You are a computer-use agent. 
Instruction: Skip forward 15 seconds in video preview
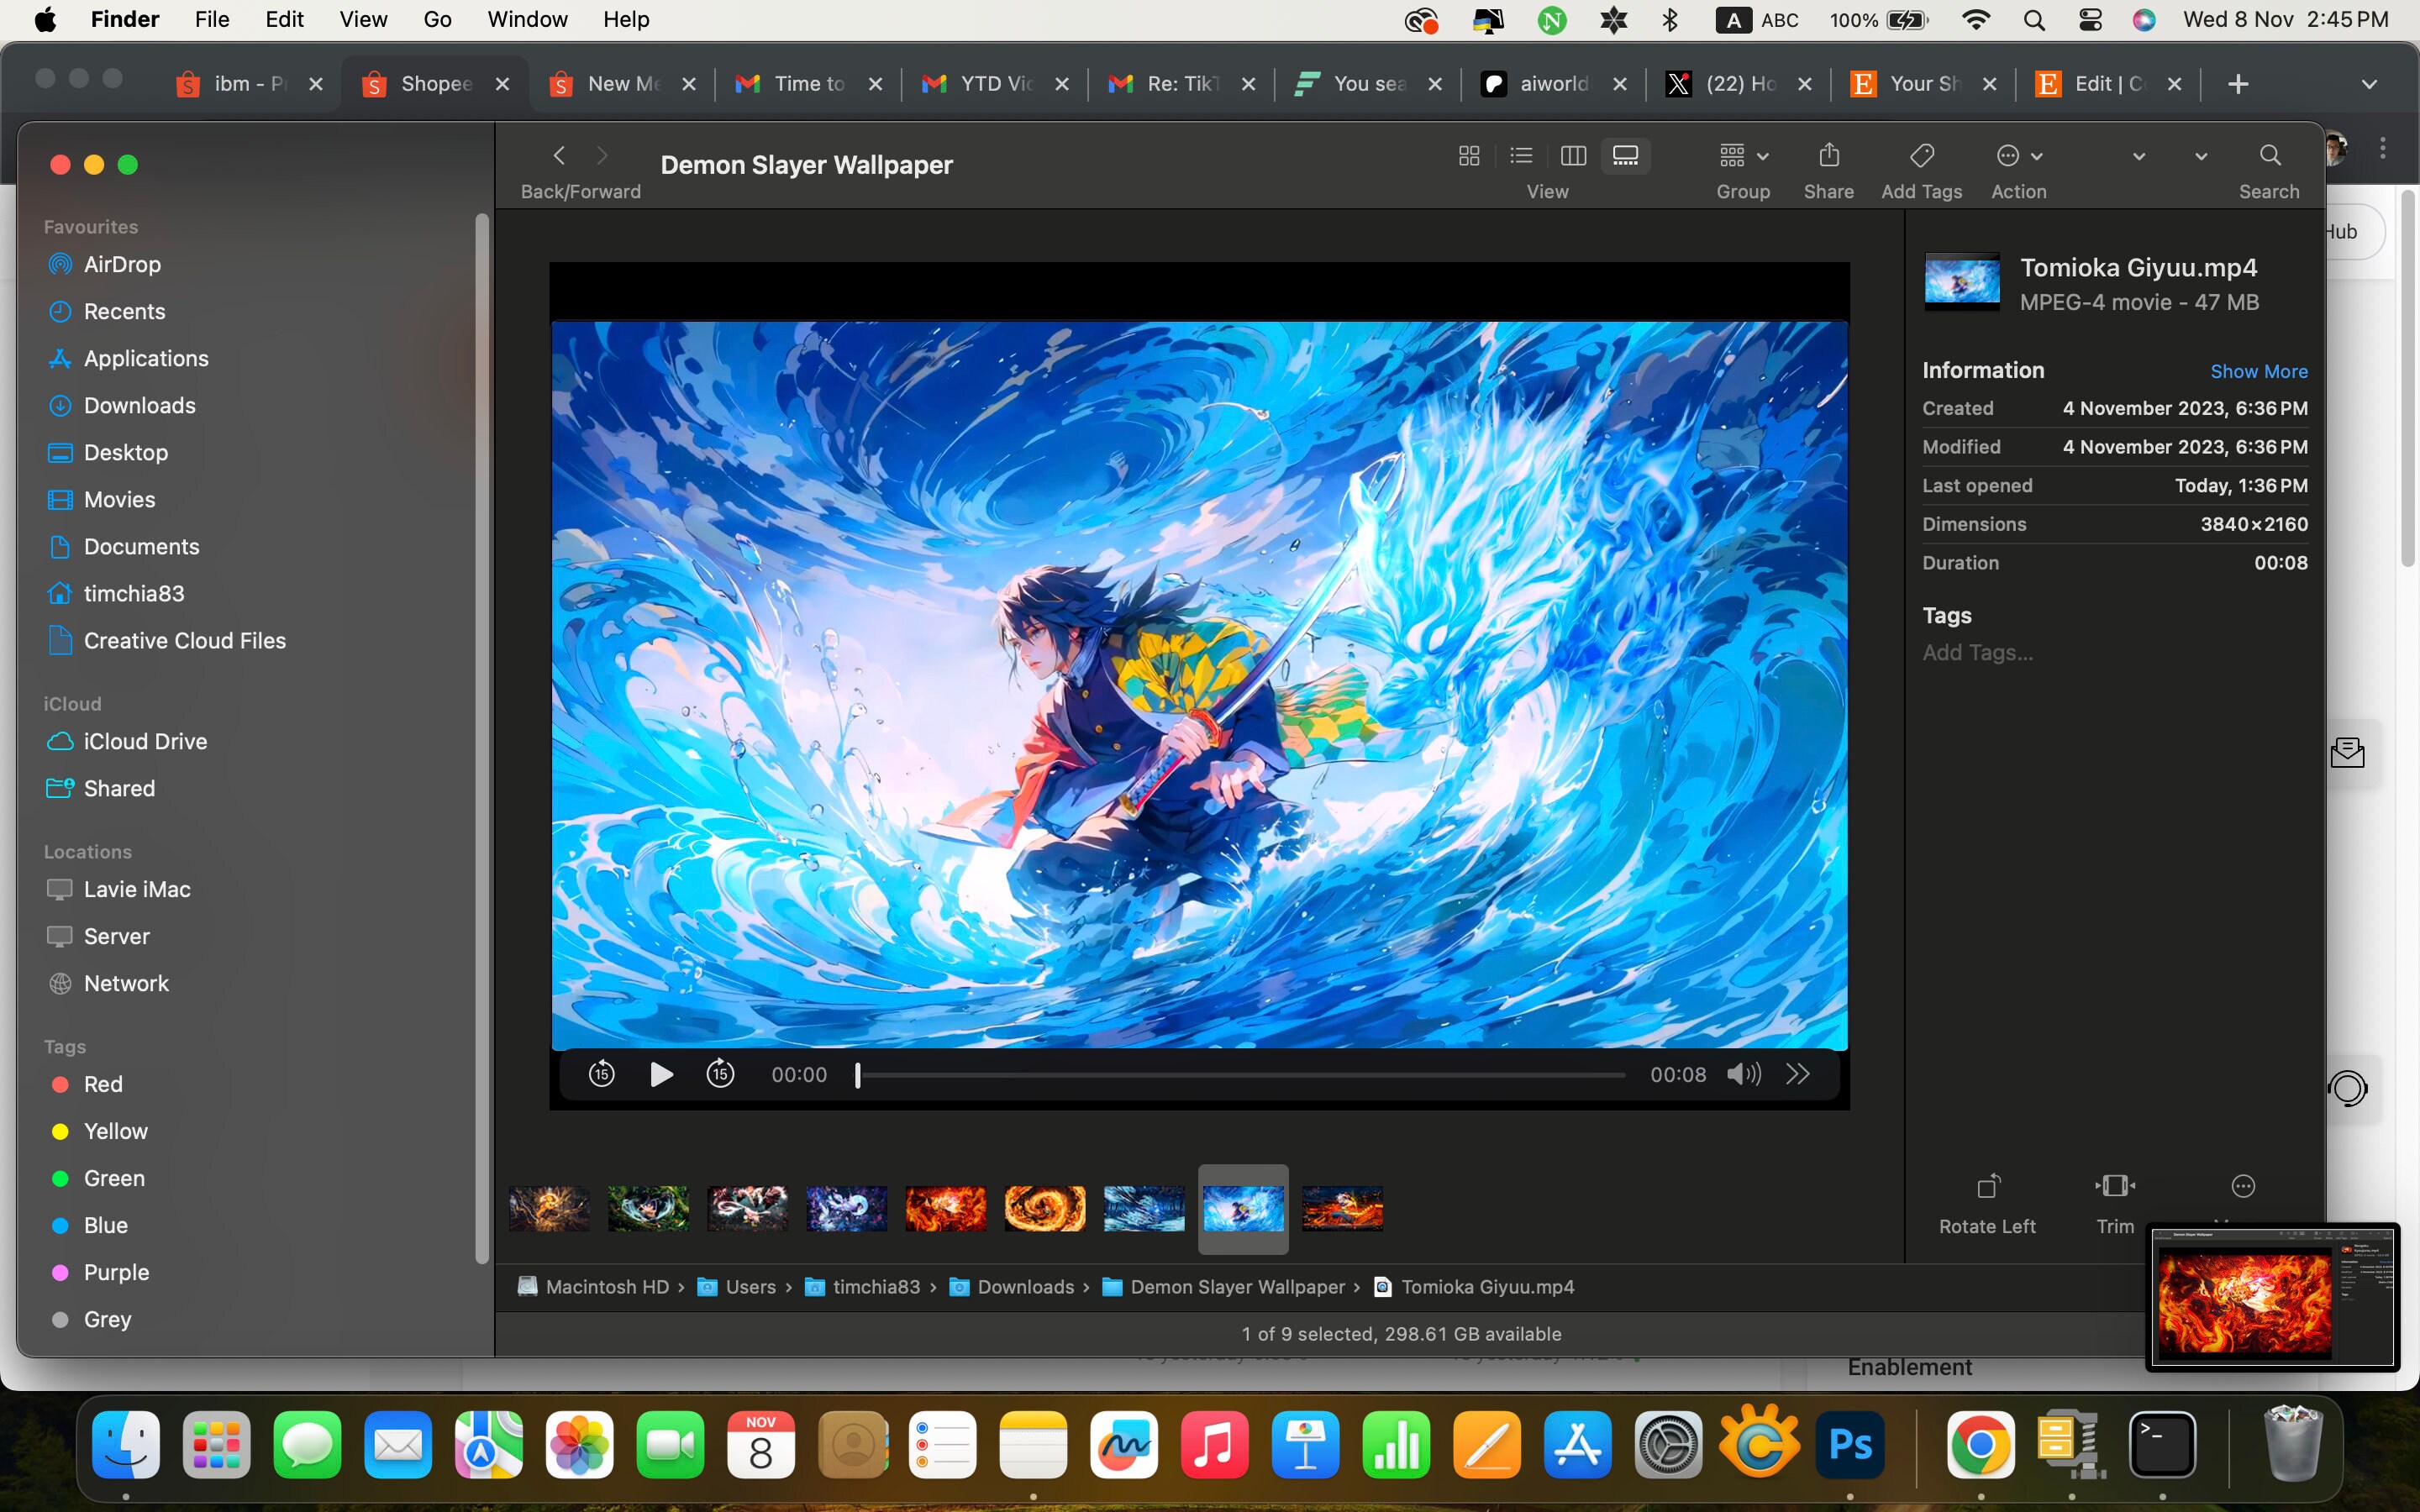point(720,1073)
